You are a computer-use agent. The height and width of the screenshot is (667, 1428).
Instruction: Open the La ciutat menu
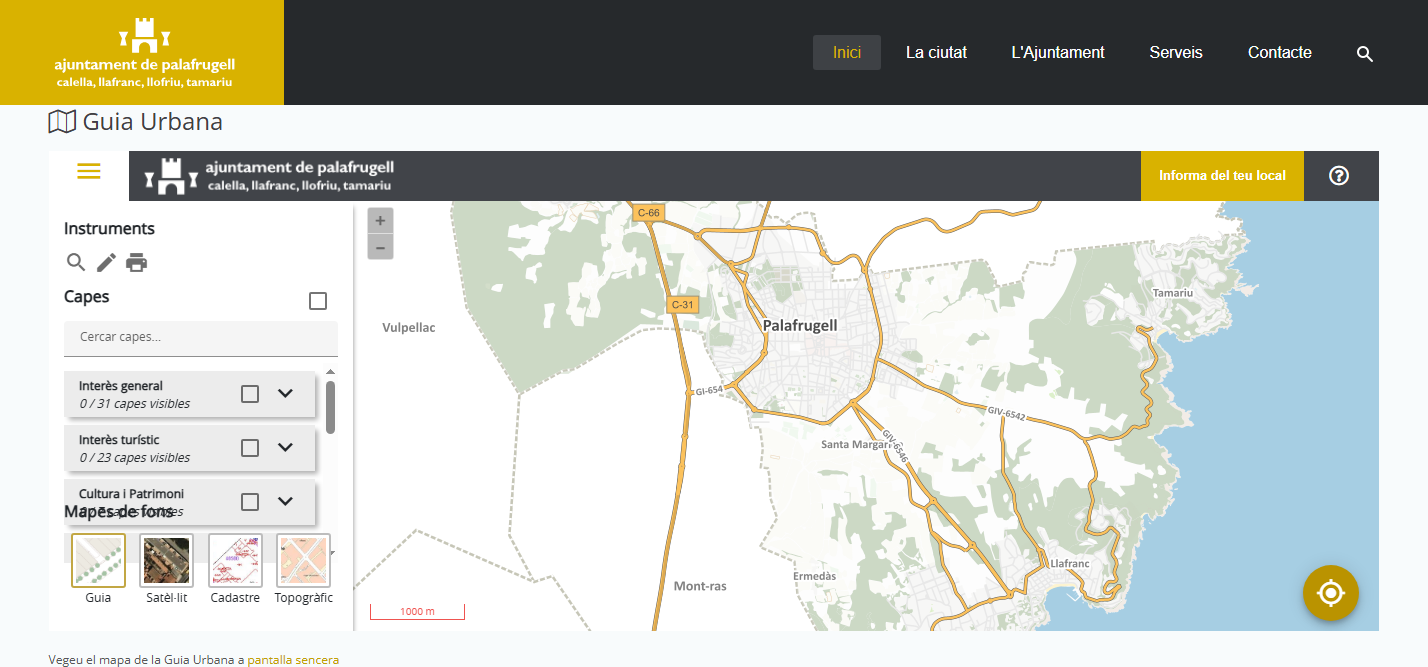(936, 53)
